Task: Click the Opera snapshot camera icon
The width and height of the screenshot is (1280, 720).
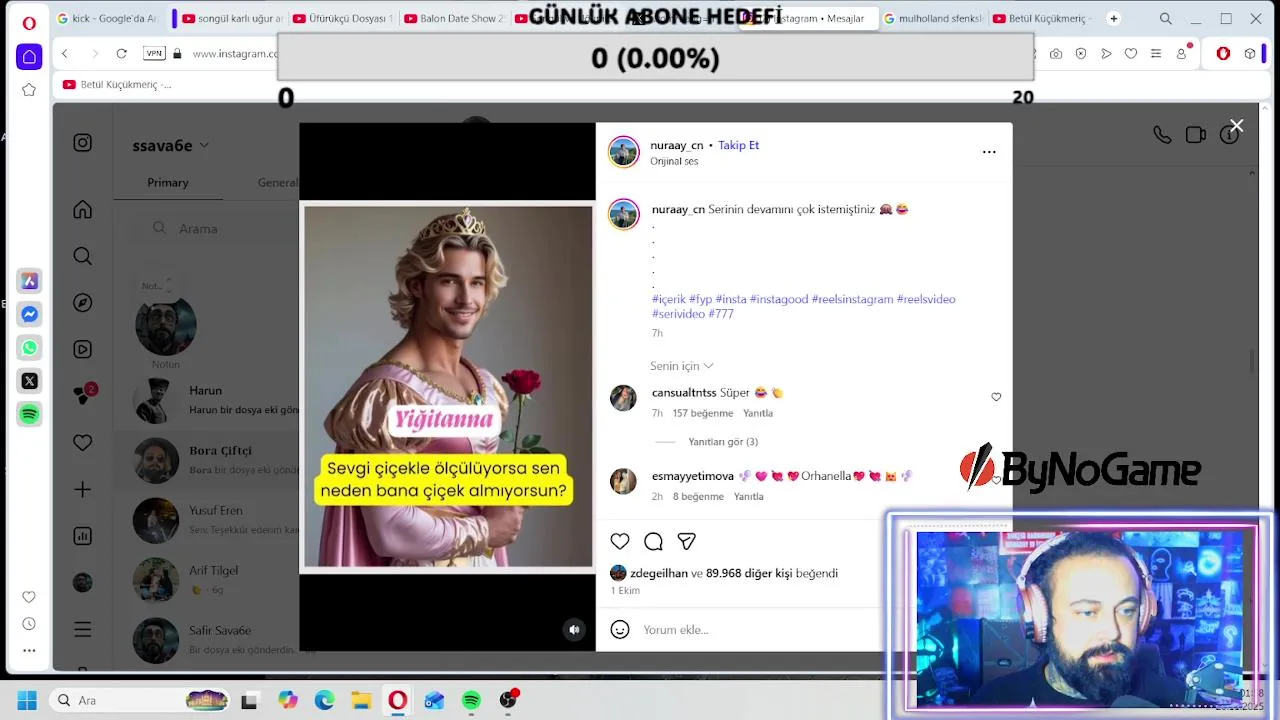Action: (x=1056, y=54)
